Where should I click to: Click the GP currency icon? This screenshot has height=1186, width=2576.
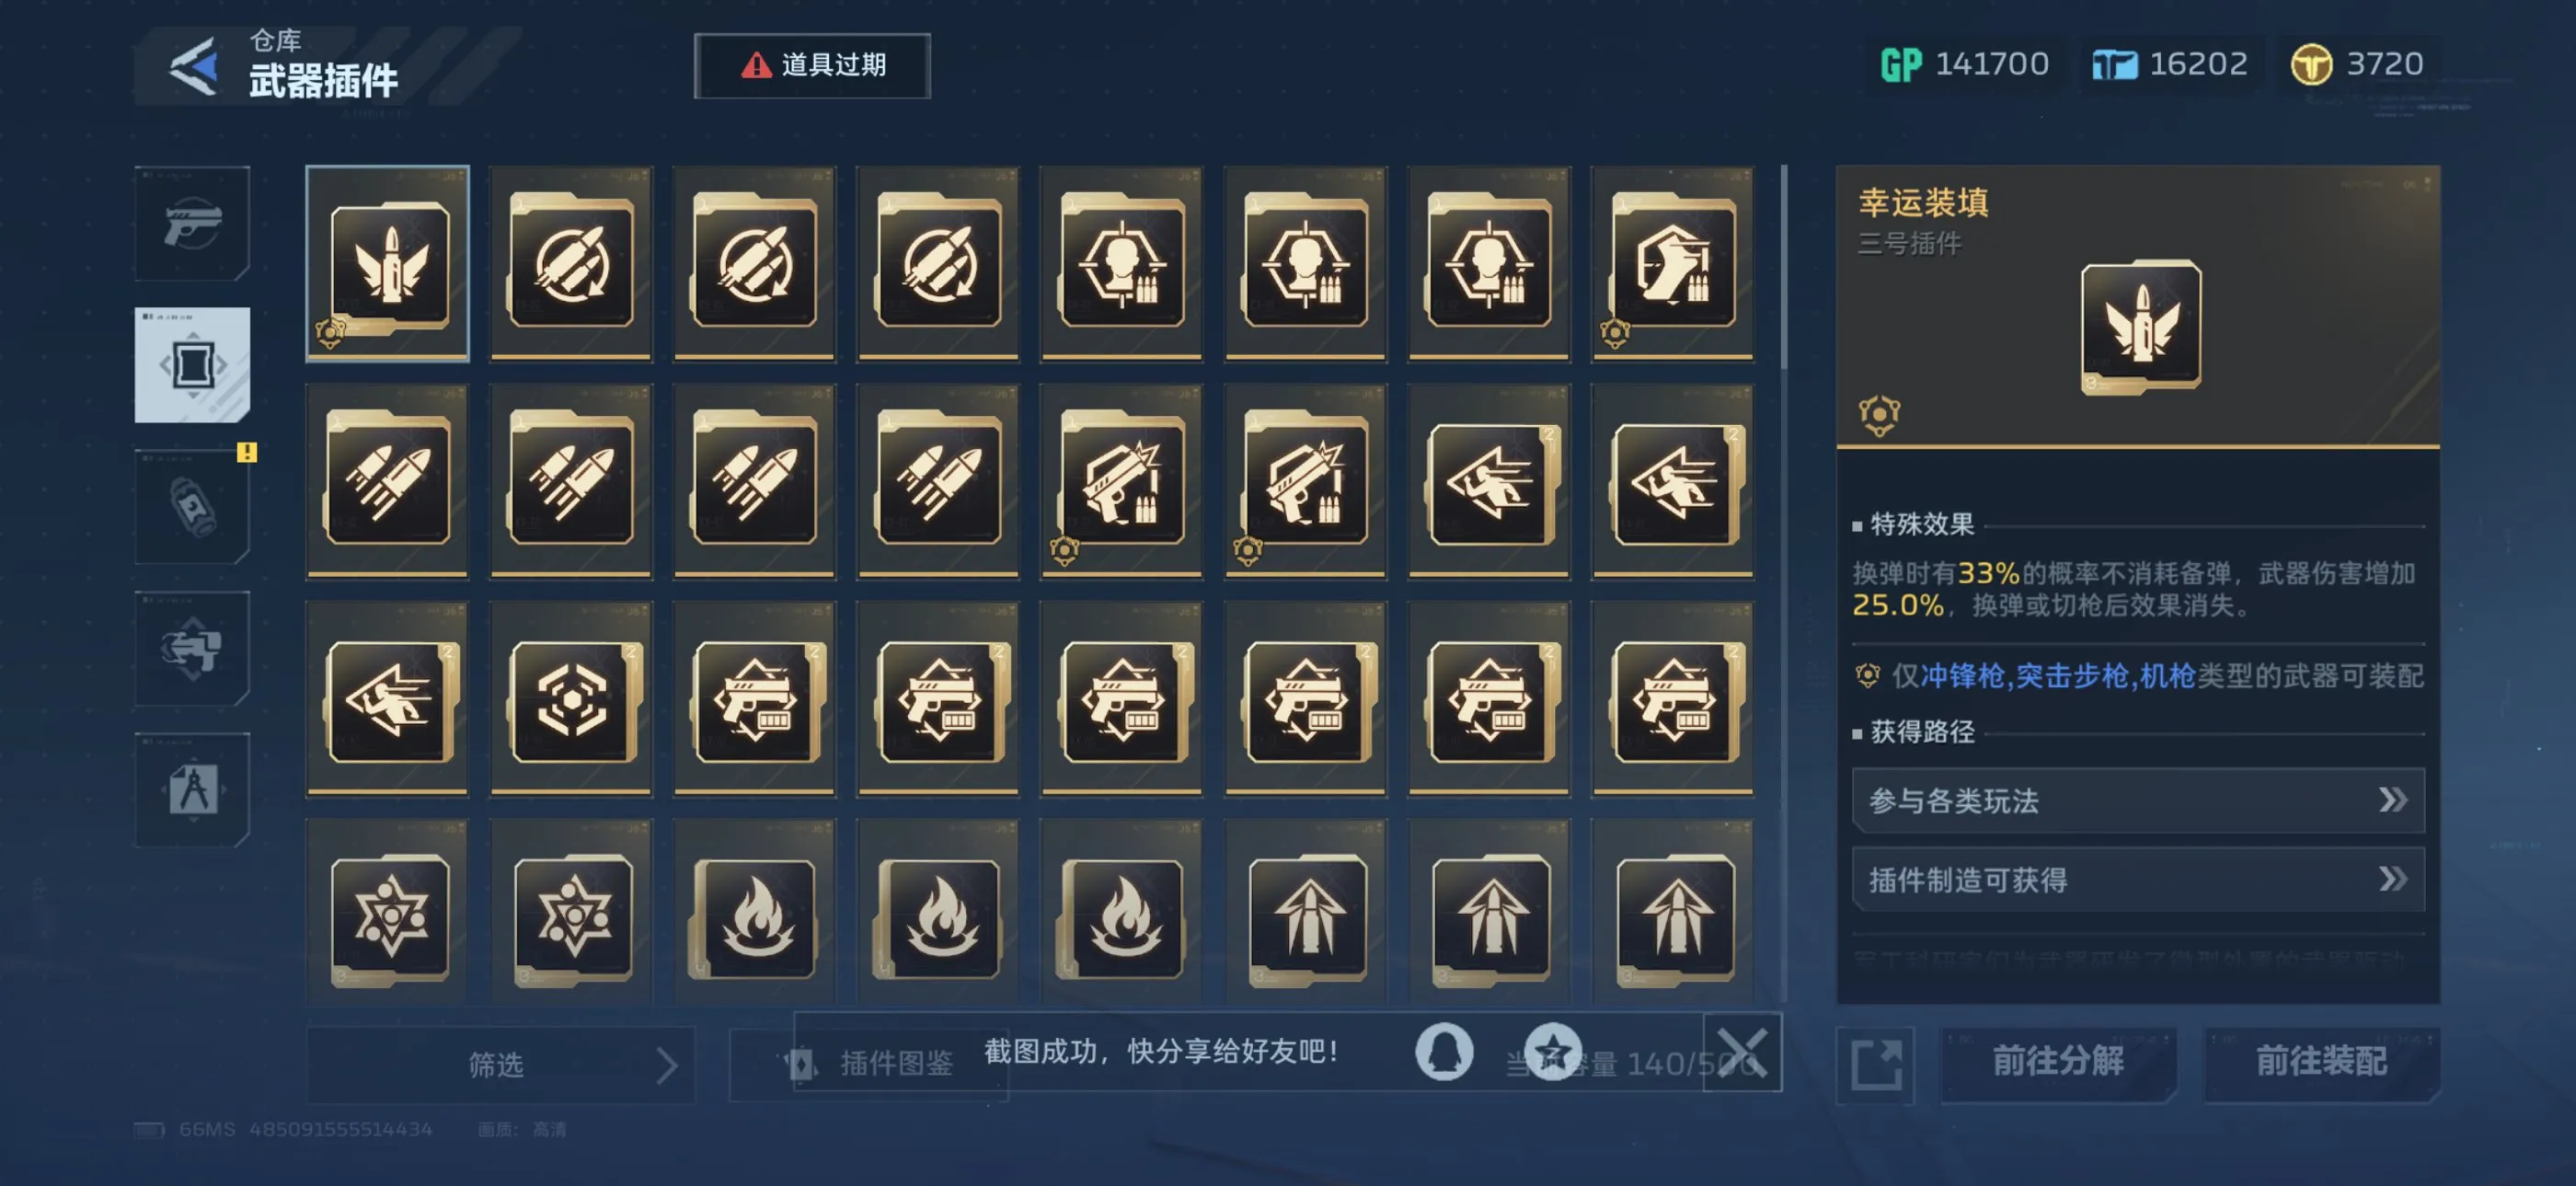(x=1901, y=65)
